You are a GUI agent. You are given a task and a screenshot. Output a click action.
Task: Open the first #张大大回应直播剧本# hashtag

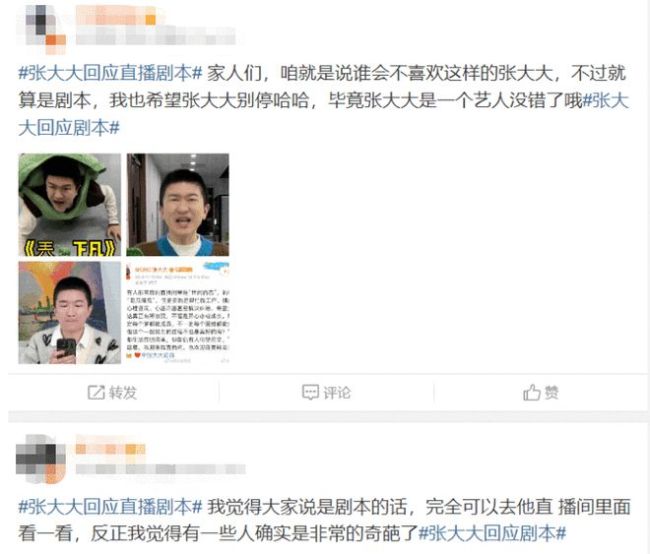pyautogui.click(x=110, y=73)
